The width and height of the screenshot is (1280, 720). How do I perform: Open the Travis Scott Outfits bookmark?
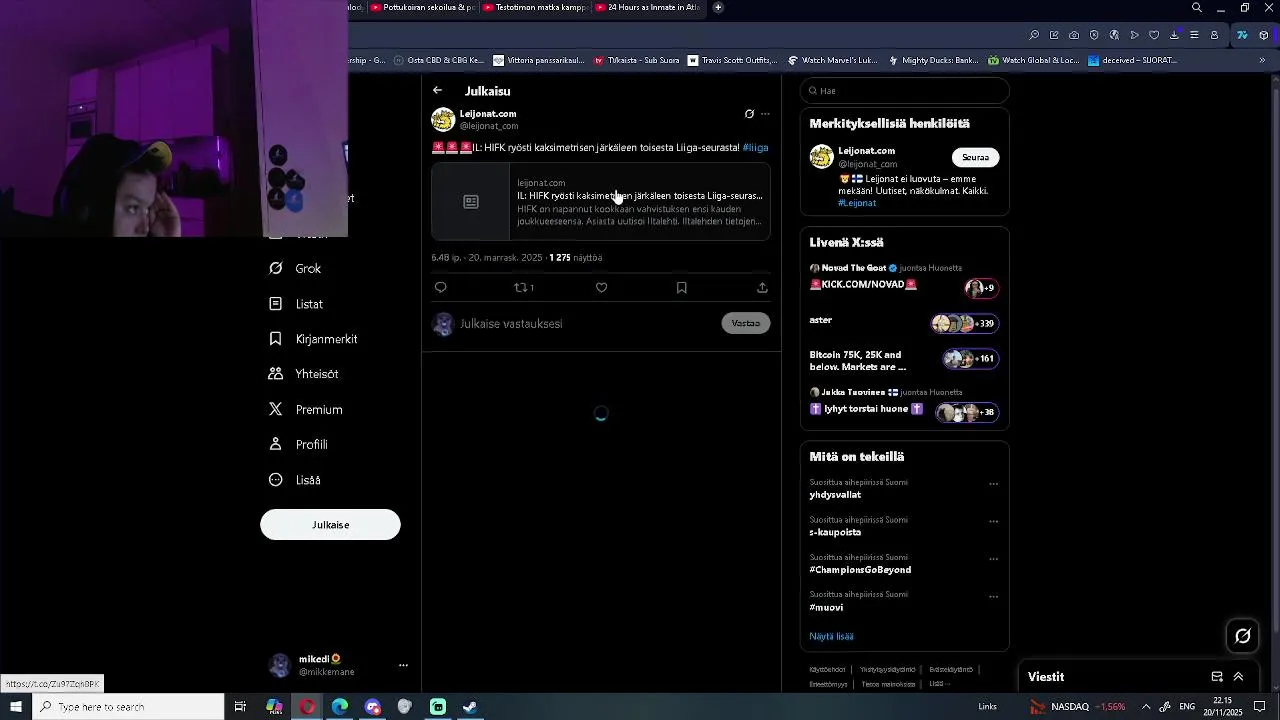click(733, 60)
